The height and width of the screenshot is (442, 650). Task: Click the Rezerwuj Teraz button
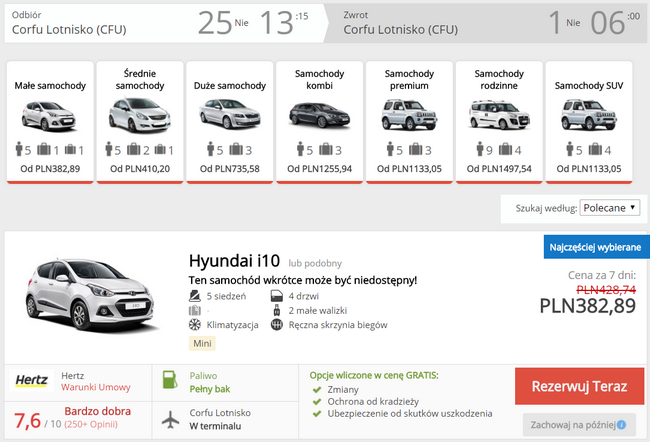[x=580, y=386]
